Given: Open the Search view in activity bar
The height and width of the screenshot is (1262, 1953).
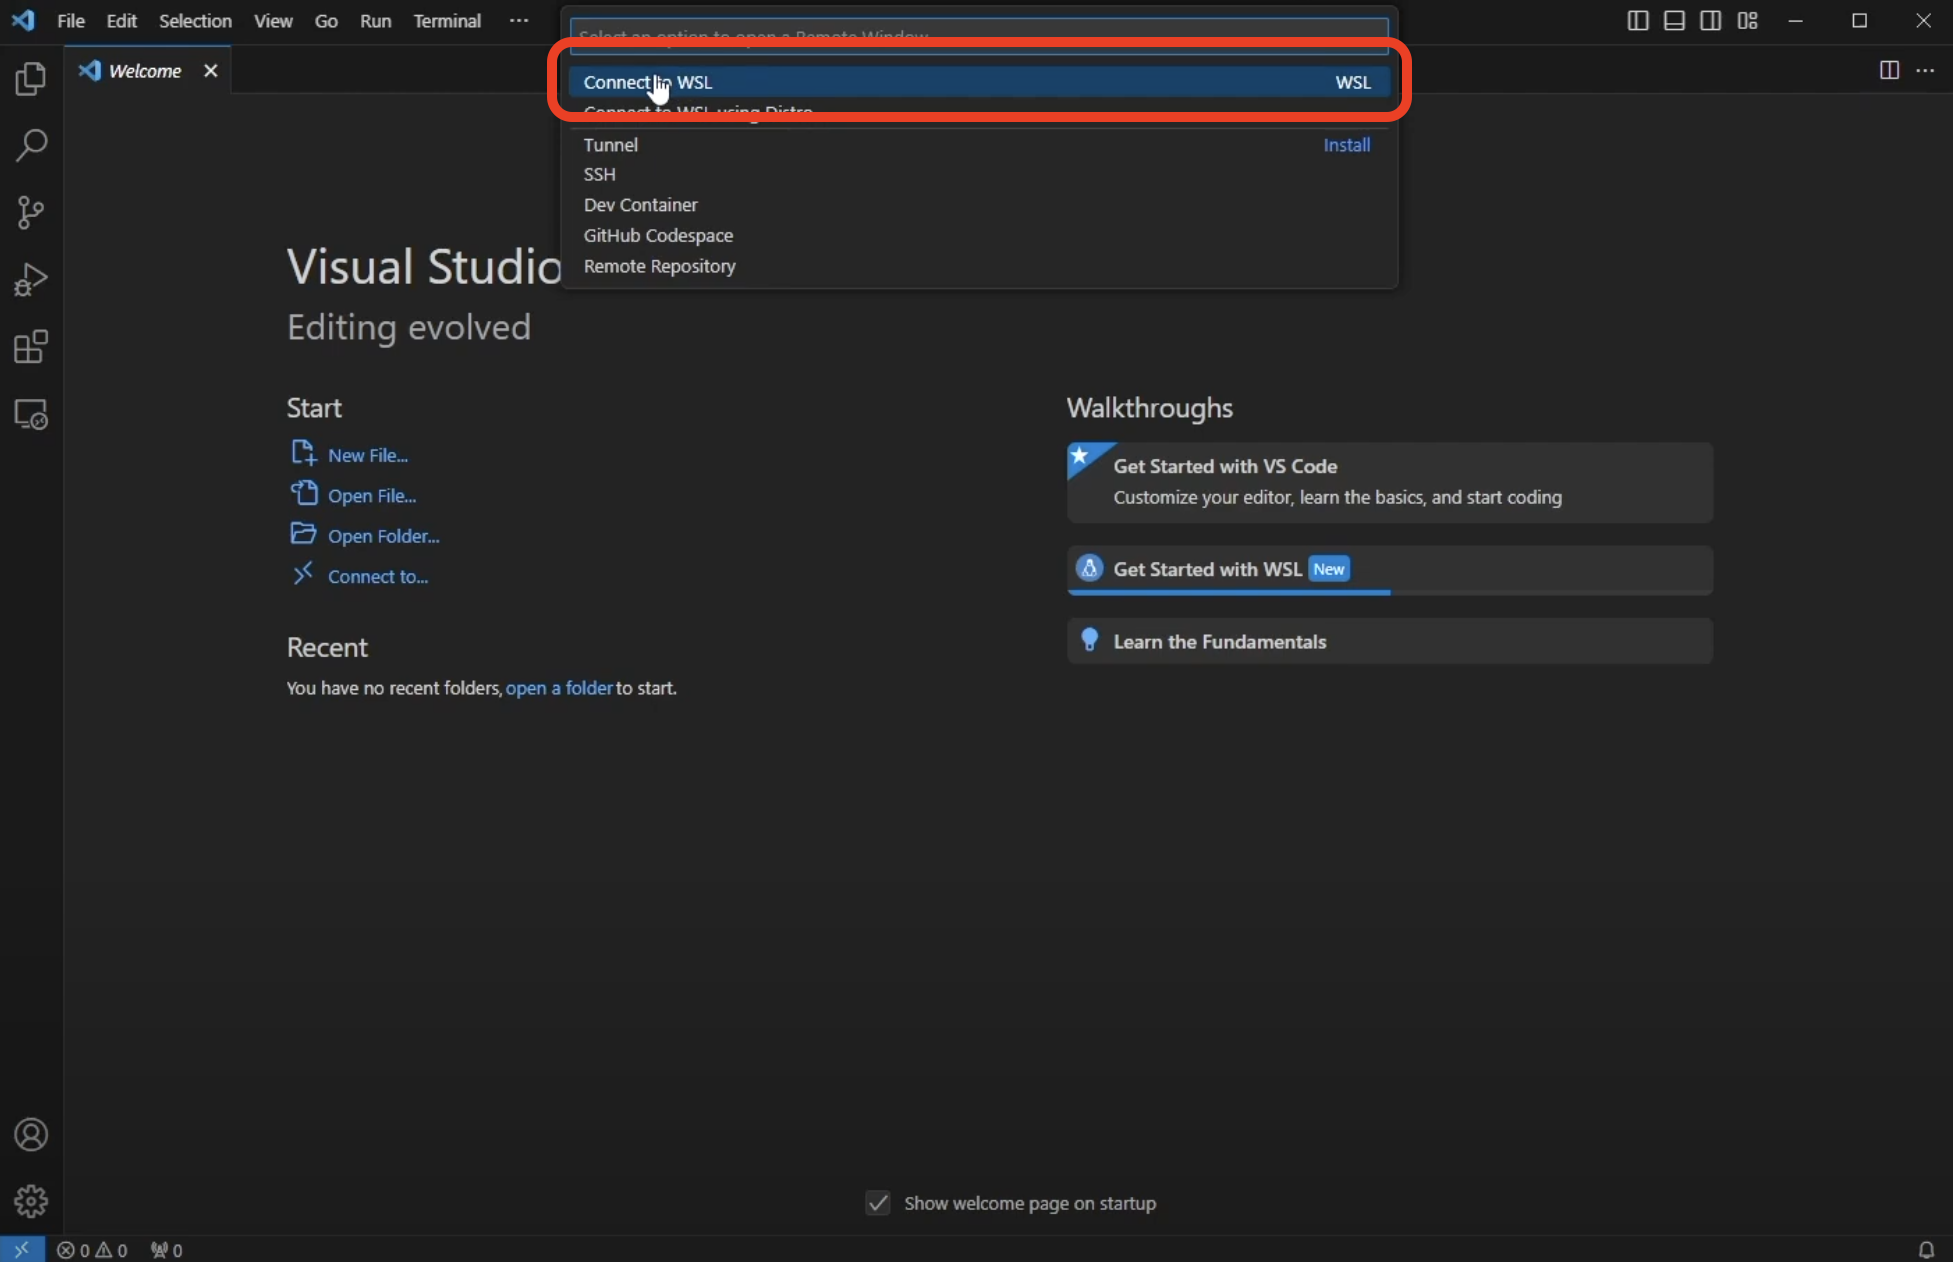Looking at the screenshot, I should [x=31, y=146].
